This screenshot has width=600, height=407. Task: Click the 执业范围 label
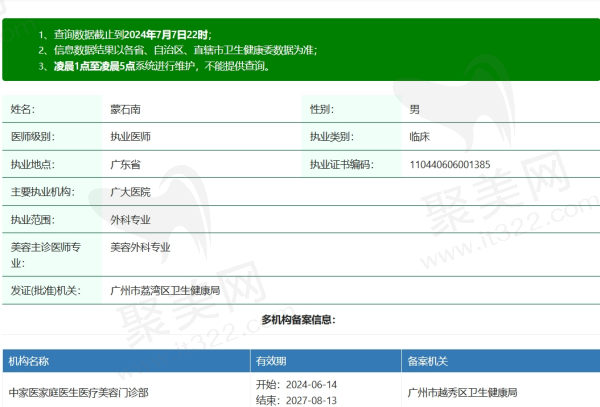(33, 220)
